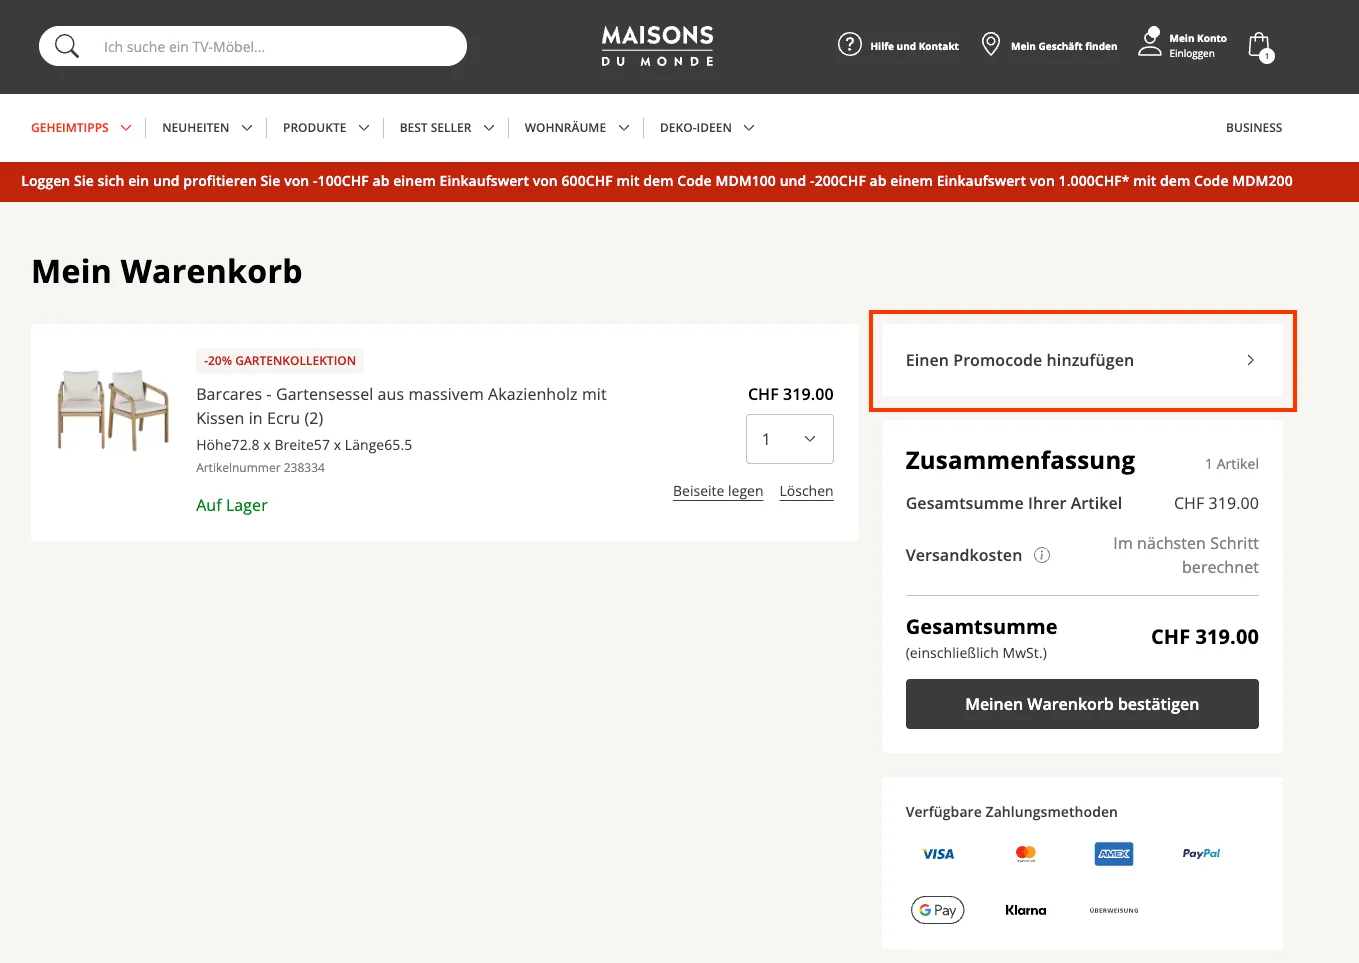Click the 1 Artikel count text
1359x963 pixels.
click(1231, 464)
